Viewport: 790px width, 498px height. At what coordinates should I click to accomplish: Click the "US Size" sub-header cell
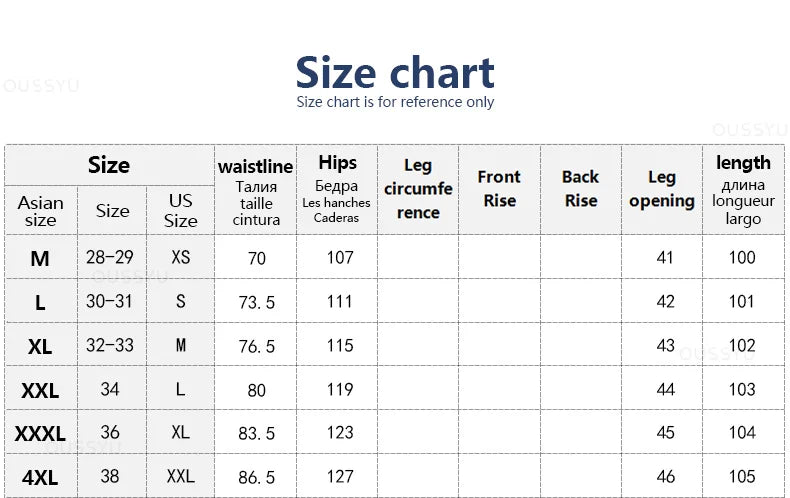click(x=181, y=210)
